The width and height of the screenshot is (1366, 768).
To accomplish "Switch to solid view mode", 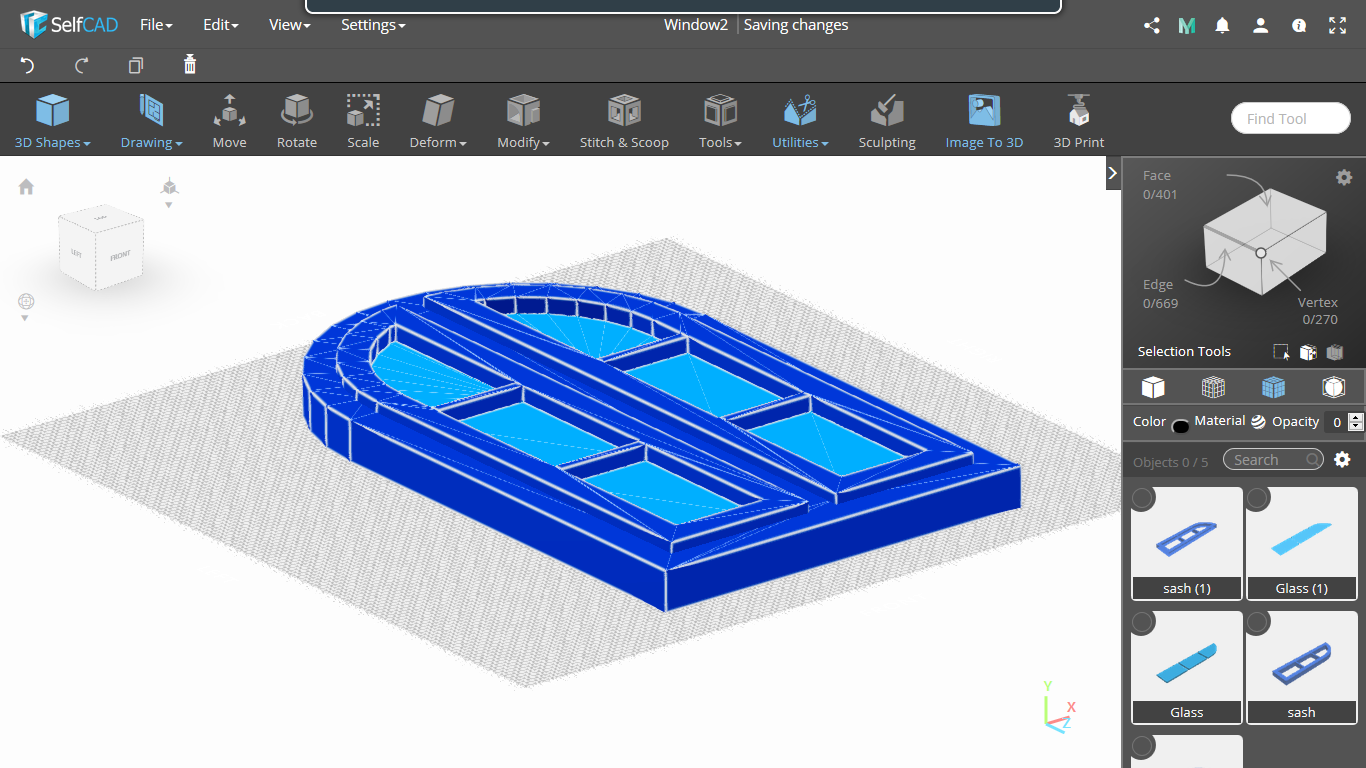I will point(1153,387).
